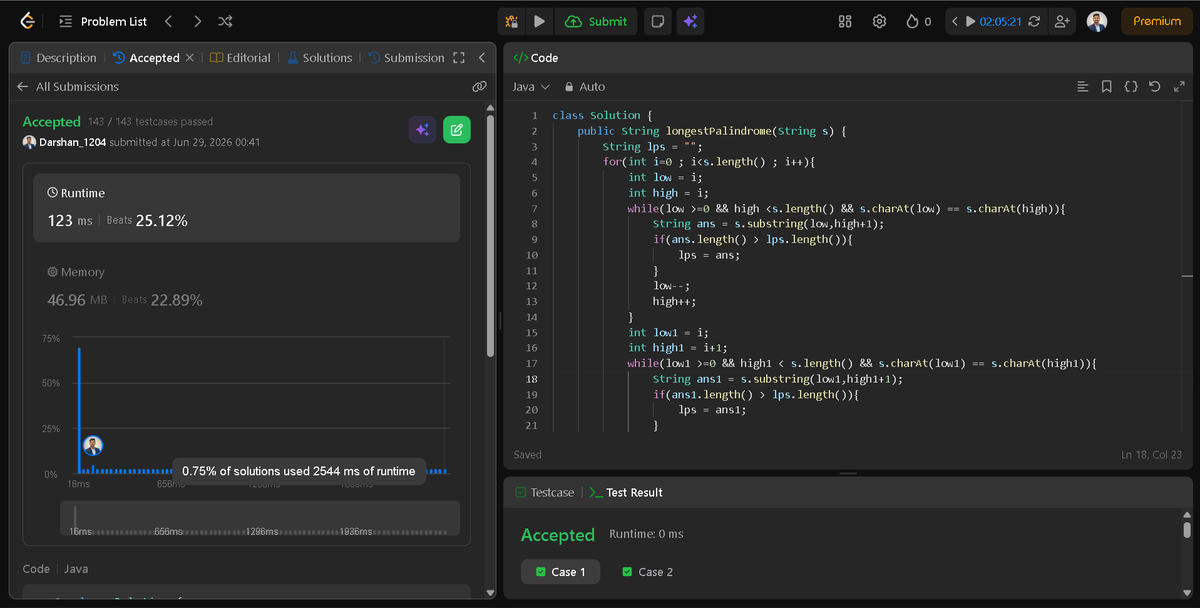Go to next problem arrow
Viewport: 1200px width, 608px height.
tap(197, 21)
